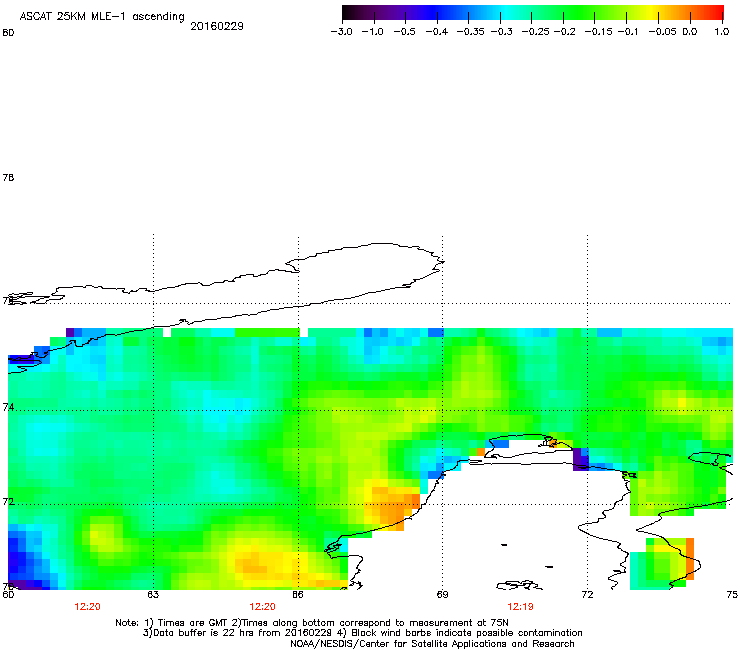Click the longitude label 63
This screenshot has height=650, width=740.
153,595
